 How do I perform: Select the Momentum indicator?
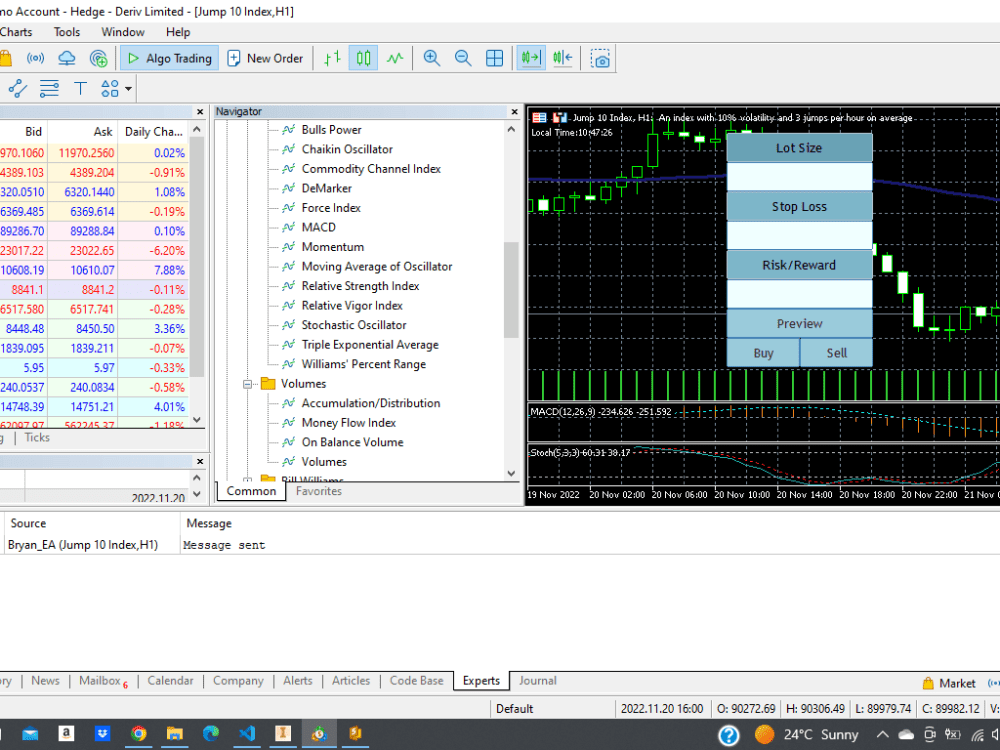(x=332, y=247)
